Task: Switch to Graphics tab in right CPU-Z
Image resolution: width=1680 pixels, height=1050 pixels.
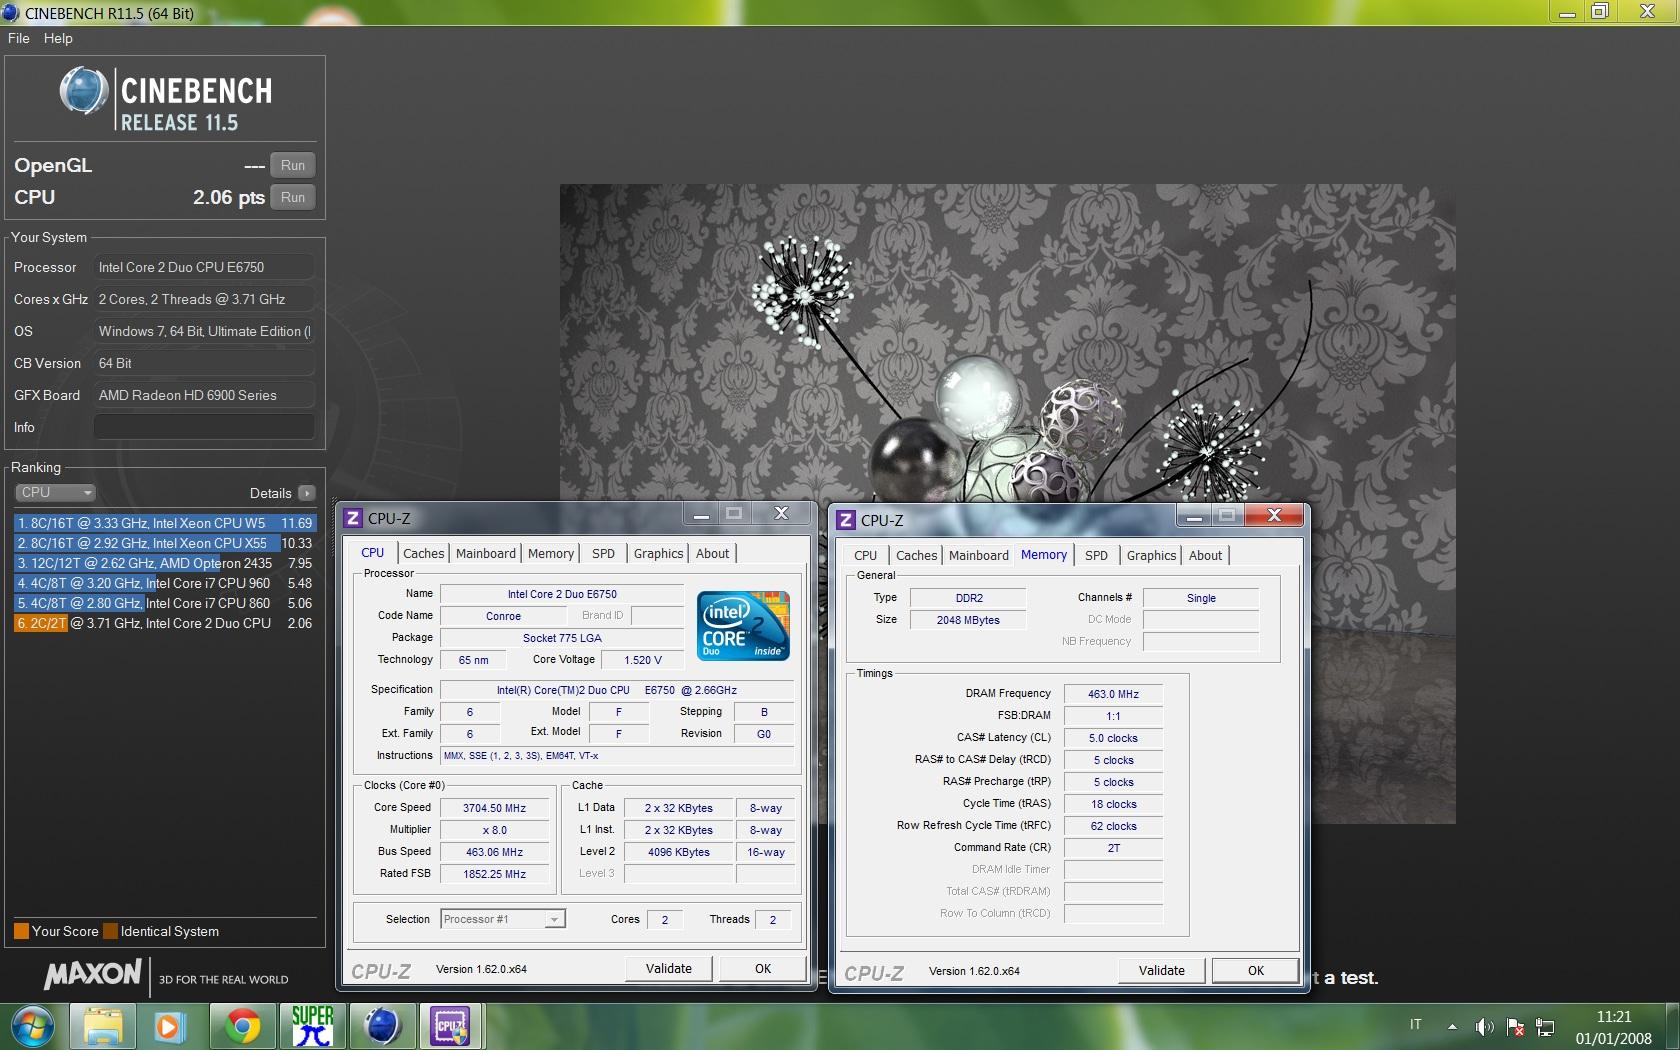Action: 1151,555
